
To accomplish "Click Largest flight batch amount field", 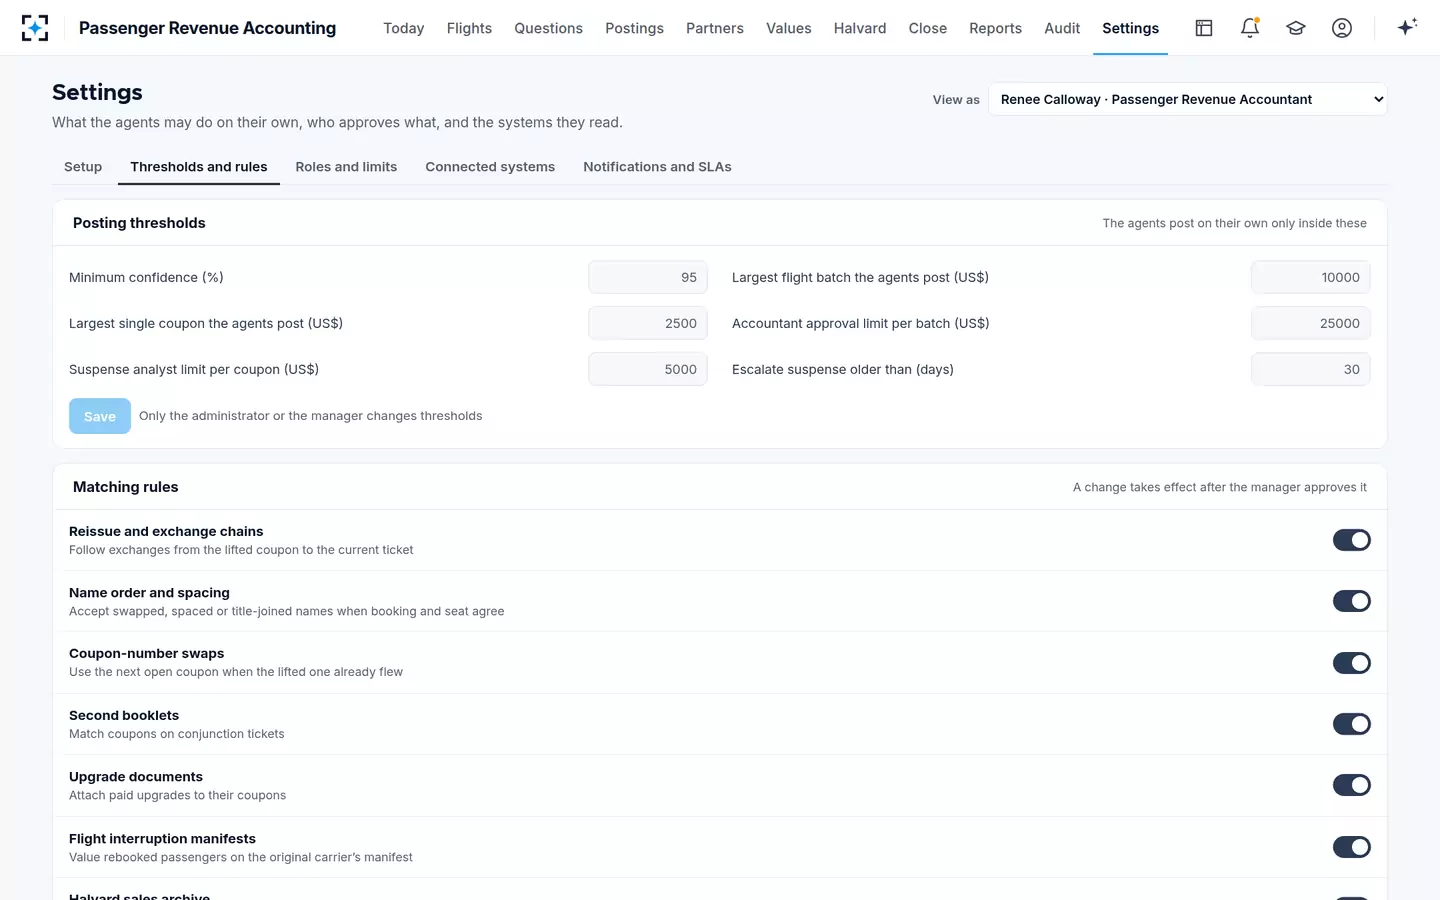I will [x=1311, y=277].
